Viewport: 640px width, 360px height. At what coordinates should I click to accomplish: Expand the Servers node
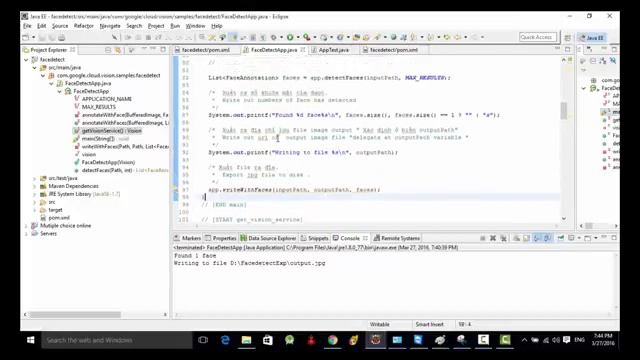tap(27, 233)
